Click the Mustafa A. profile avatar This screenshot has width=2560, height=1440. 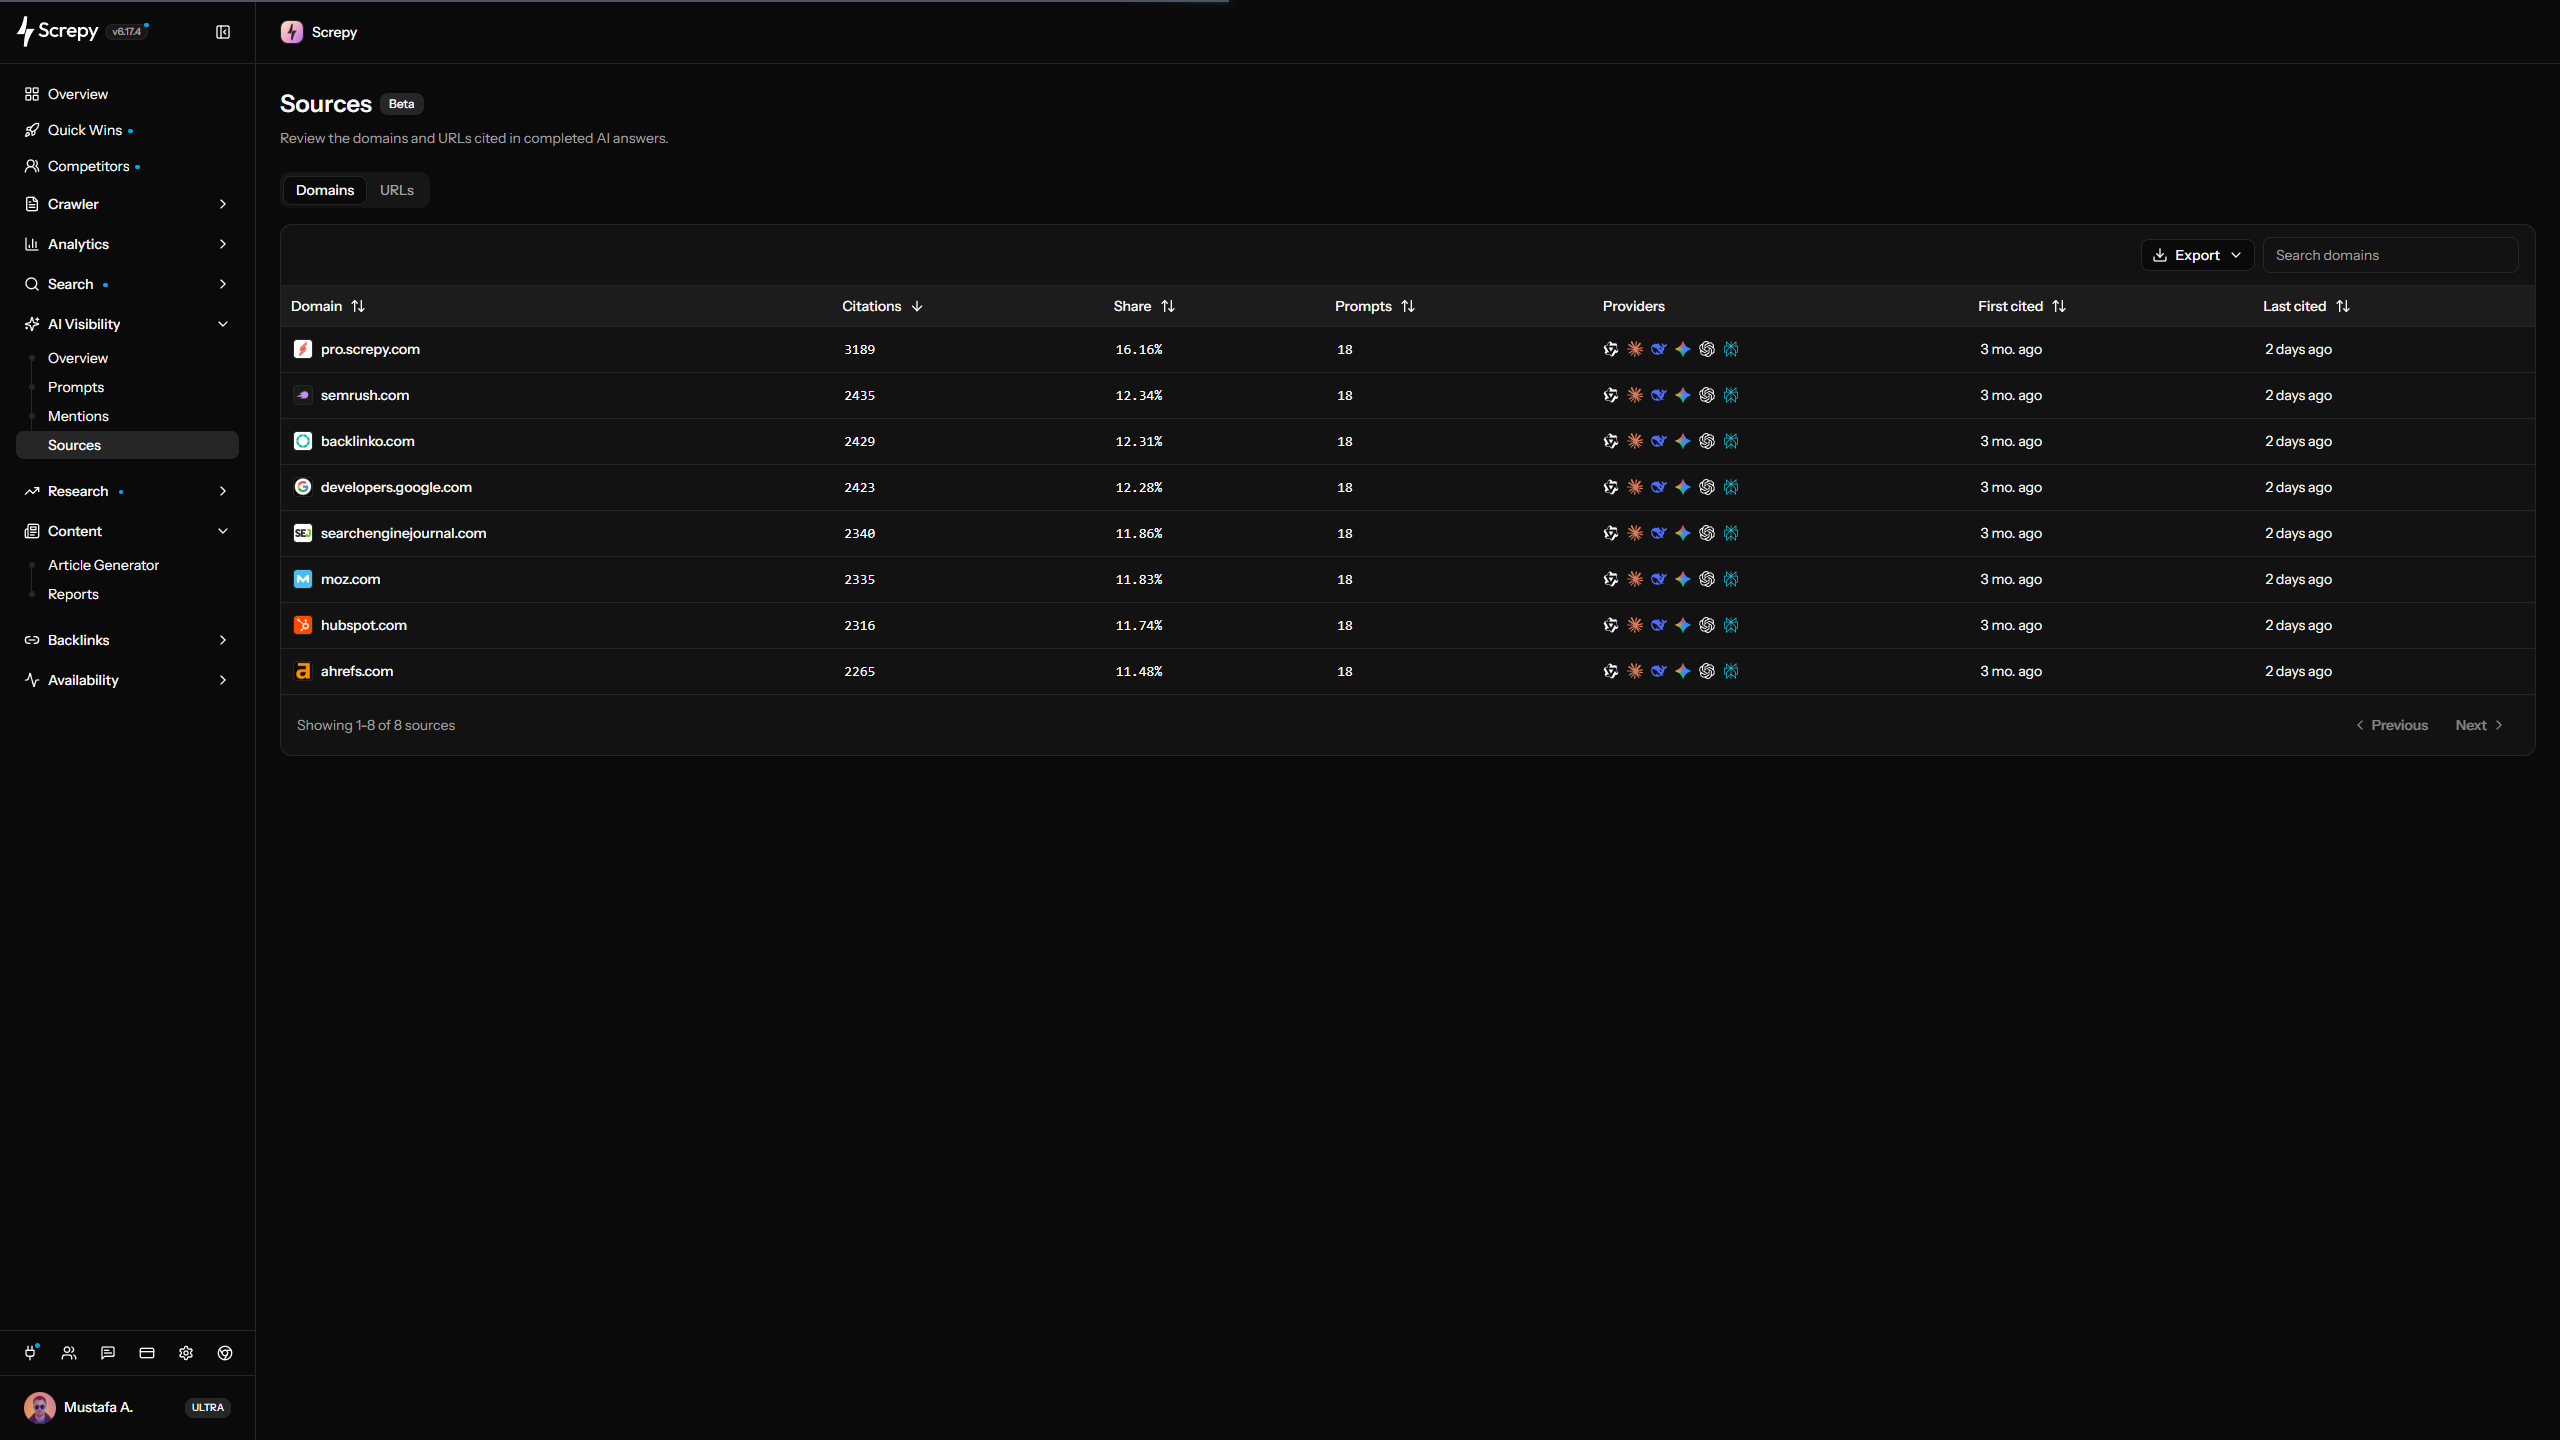point(40,1407)
